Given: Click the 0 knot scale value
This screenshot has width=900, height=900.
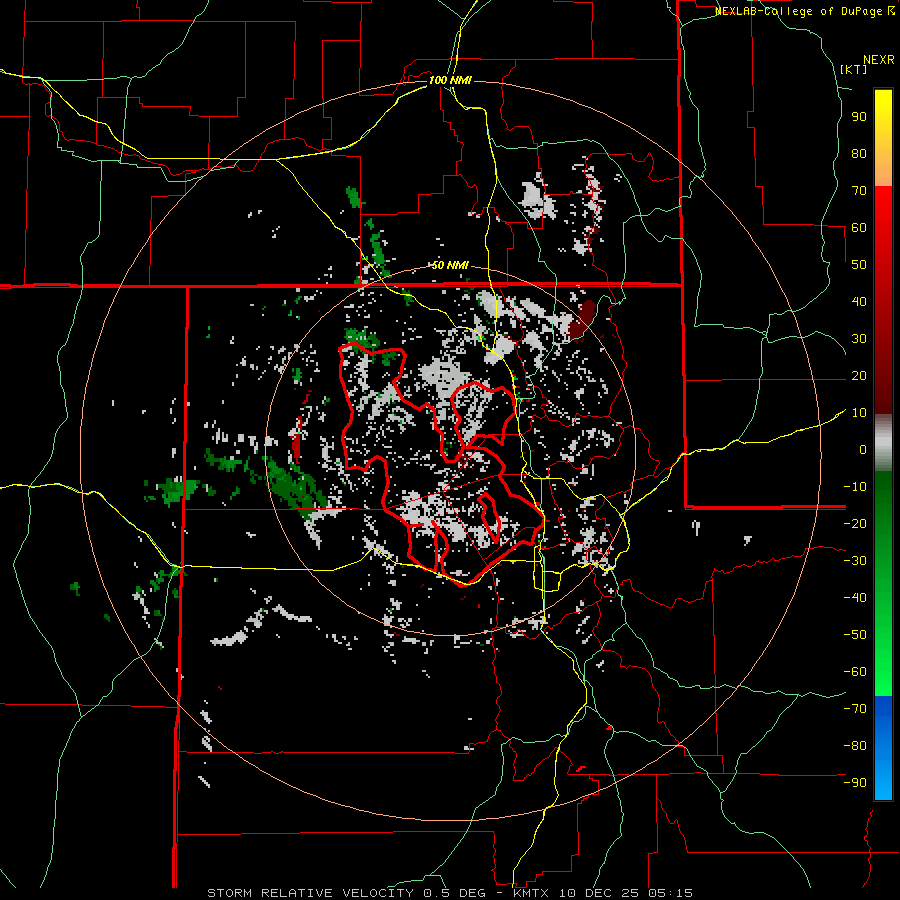Looking at the screenshot, I should (863, 449).
